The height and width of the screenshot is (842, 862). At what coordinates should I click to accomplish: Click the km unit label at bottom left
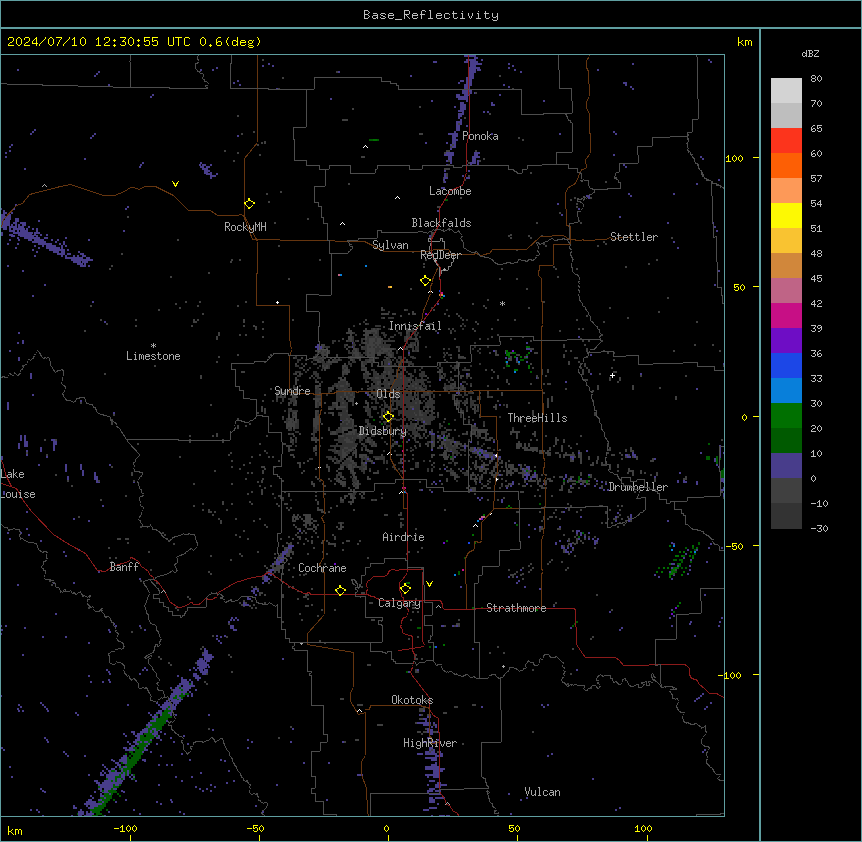pyautogui.click(x=15, y=830)
